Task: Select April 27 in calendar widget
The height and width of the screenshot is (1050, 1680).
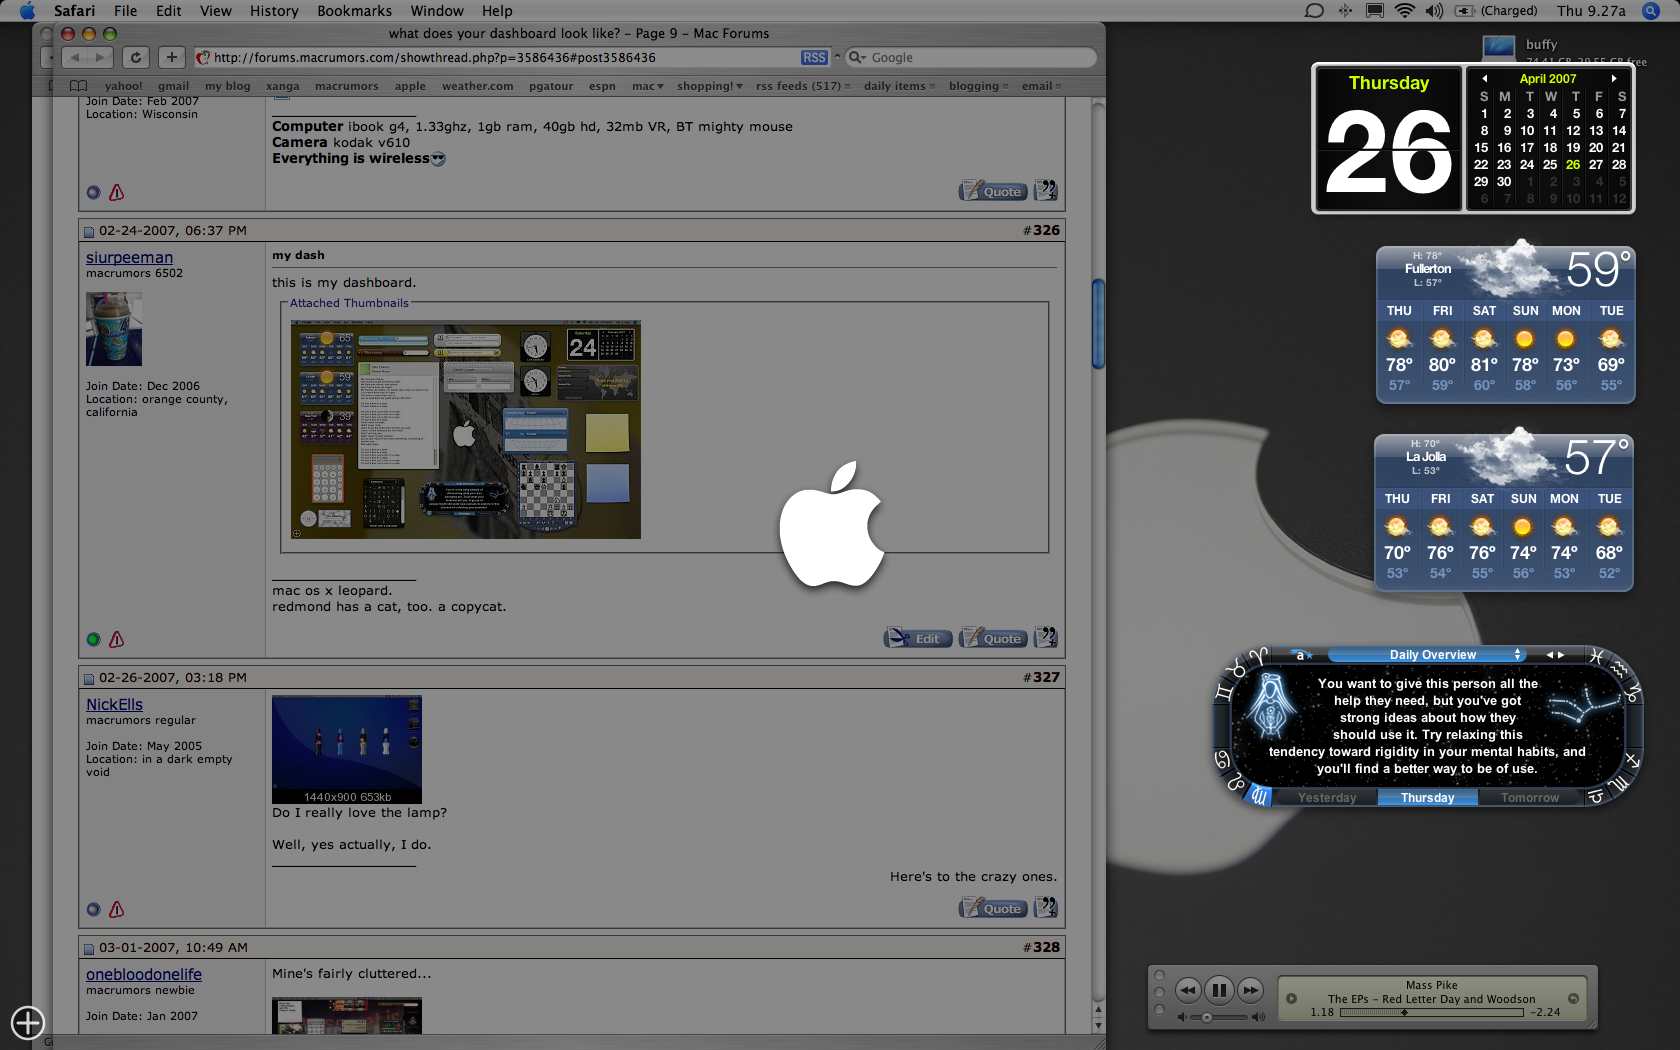Action: click(1596, 165)
